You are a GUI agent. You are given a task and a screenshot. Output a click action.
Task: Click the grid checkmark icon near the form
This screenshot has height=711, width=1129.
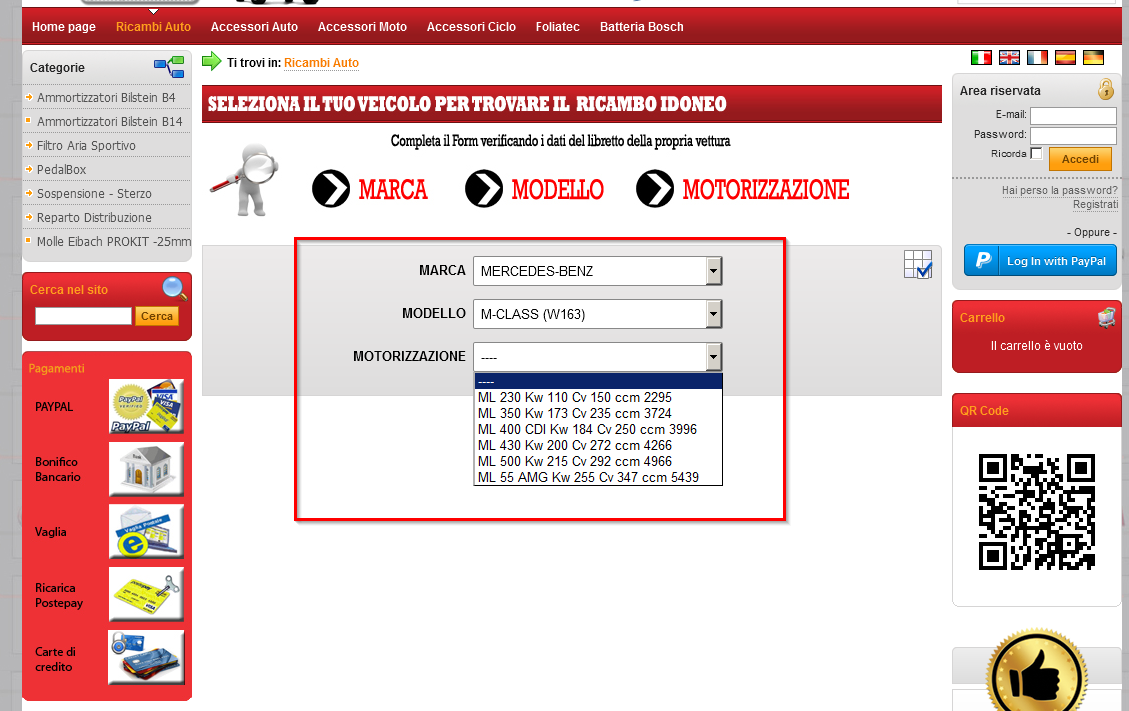click(x=918, y=264)
